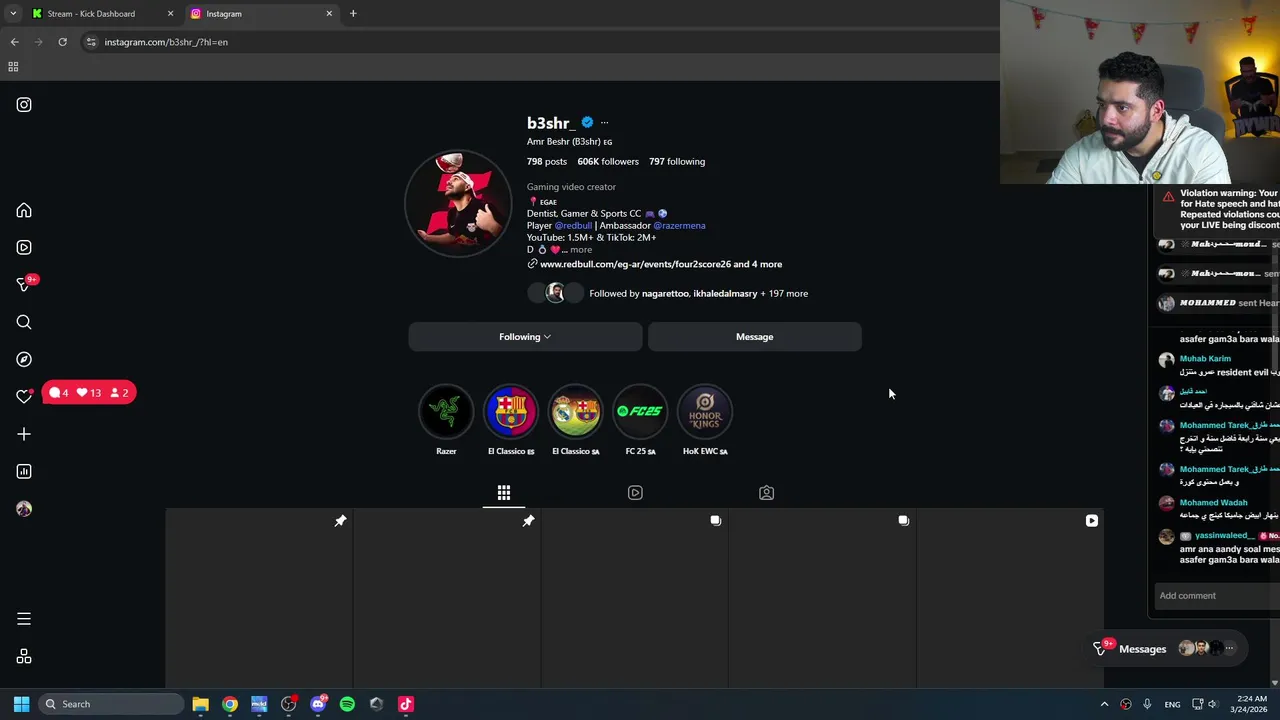Open the El Classico SA highlight
This screenshot has width=1280, height=720.
[576, 411]
